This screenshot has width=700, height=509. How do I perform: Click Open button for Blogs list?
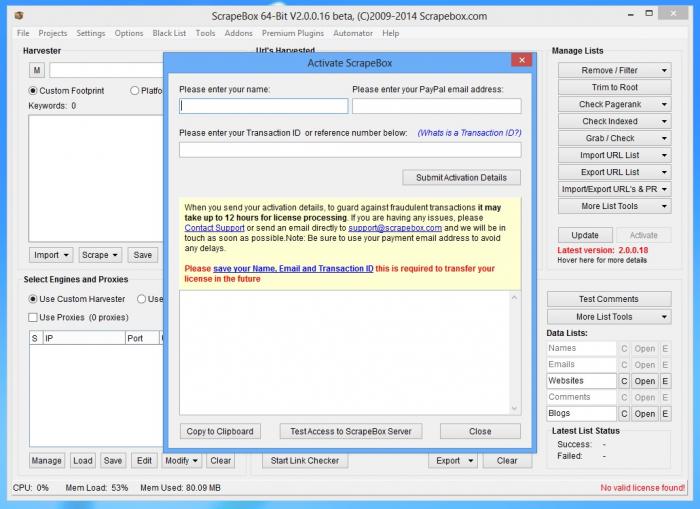coord(645,413)
